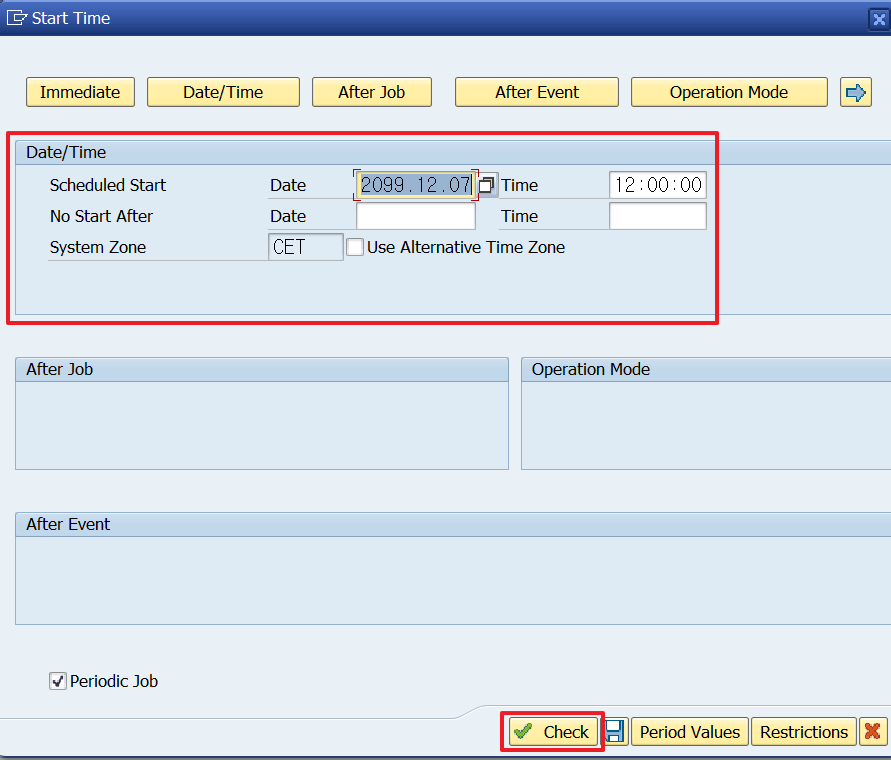
Task: Open the calendar picker for Scheduled Start date
Action: pos(486,184)
